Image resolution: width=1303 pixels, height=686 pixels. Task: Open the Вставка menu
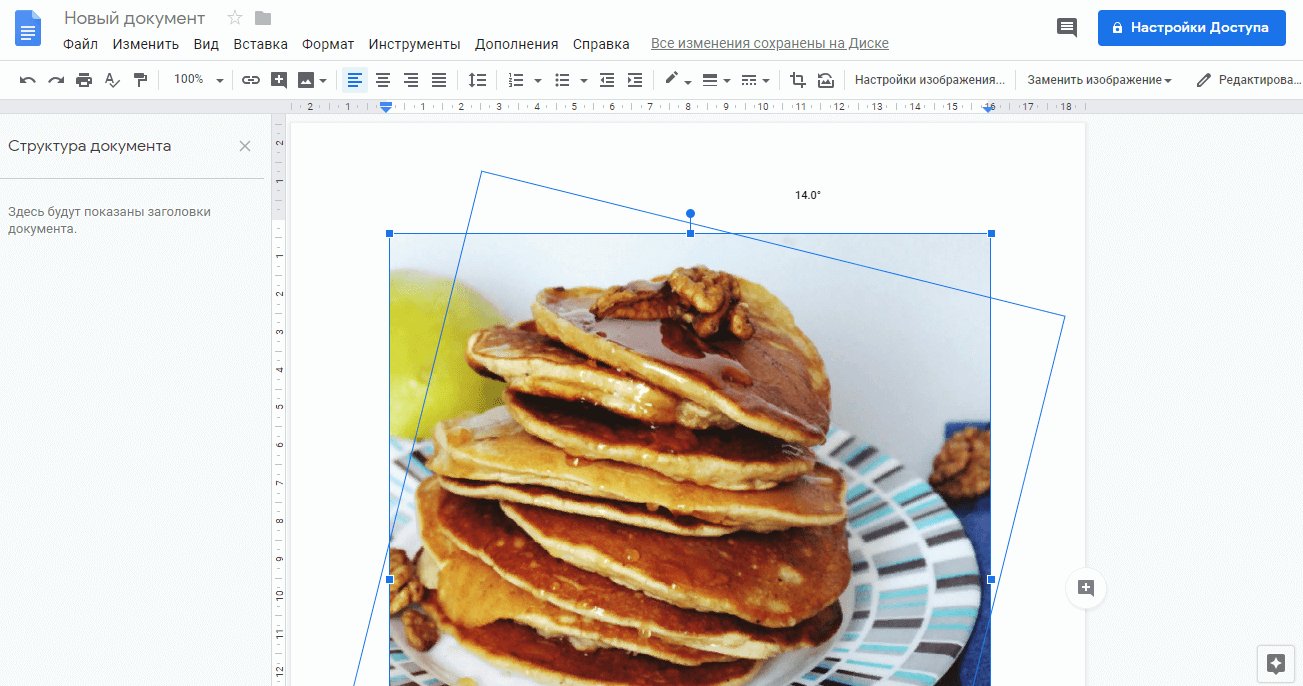[x=260, y=44]
